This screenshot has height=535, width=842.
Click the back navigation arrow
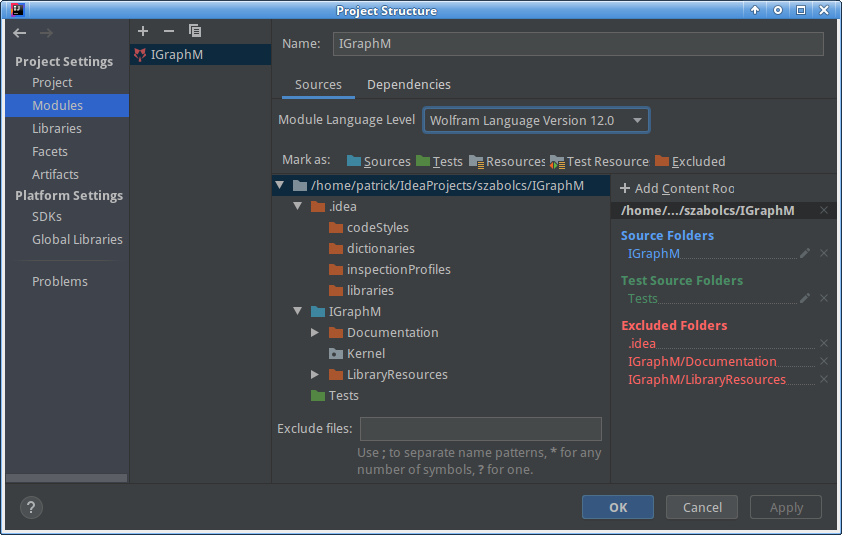pos(19,33)
